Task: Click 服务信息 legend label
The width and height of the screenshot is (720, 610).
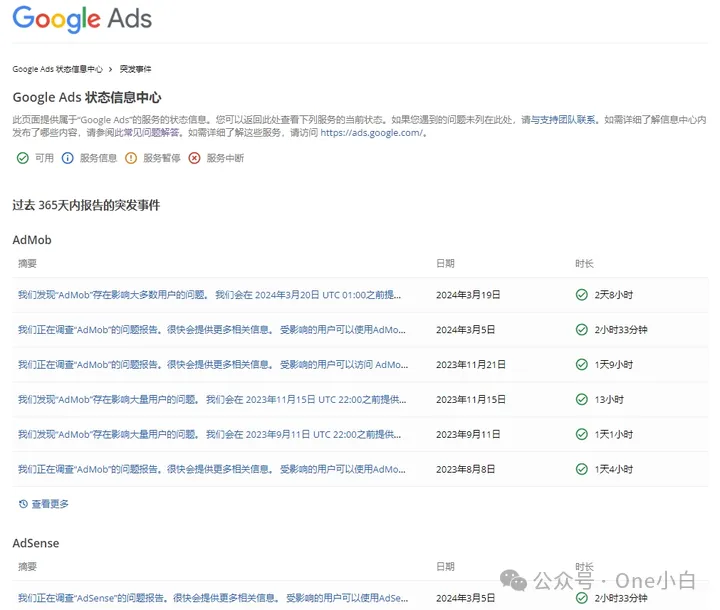Action: tap(98, 158)
